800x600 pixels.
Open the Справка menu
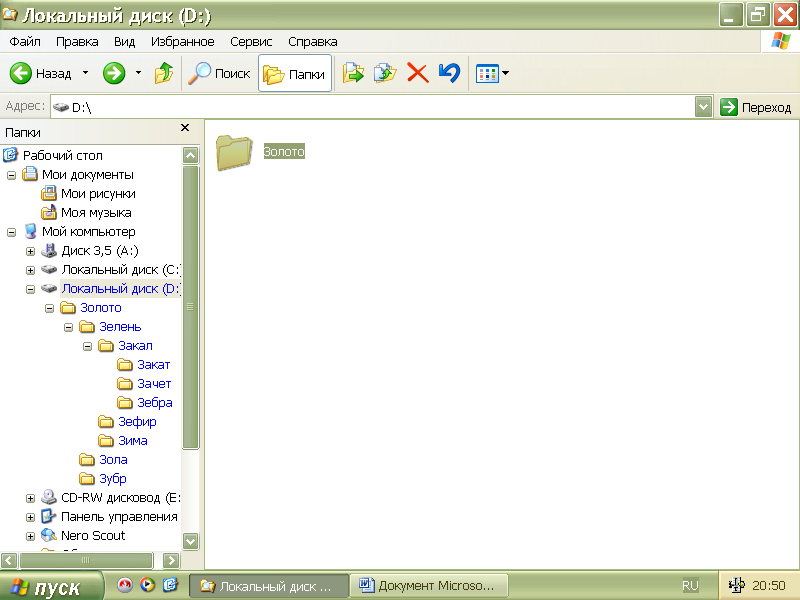tap(313, 42)
